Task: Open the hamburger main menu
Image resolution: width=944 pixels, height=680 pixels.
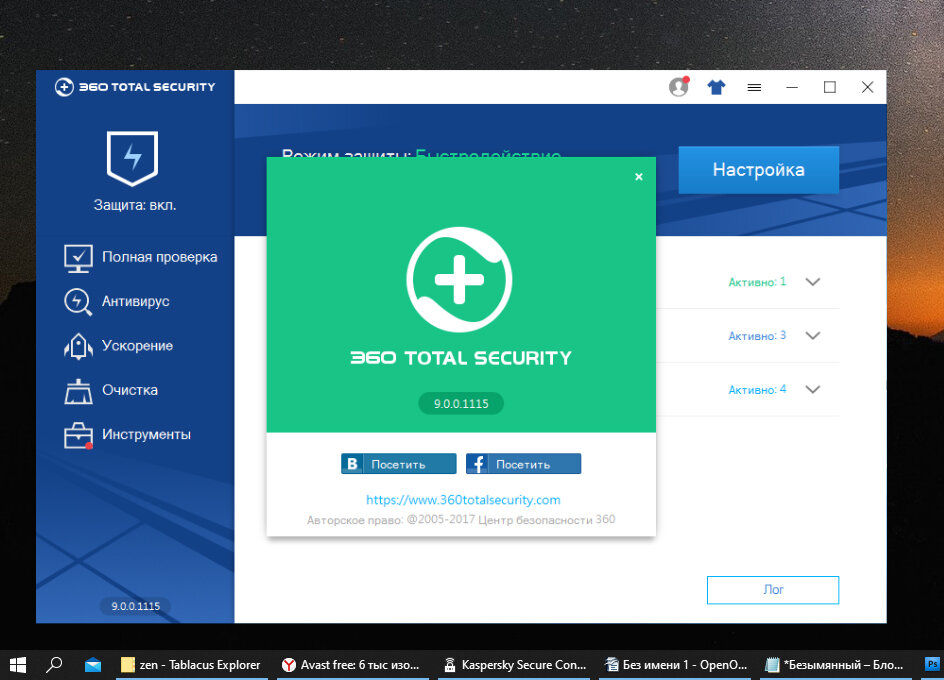Action: [754, 87]
